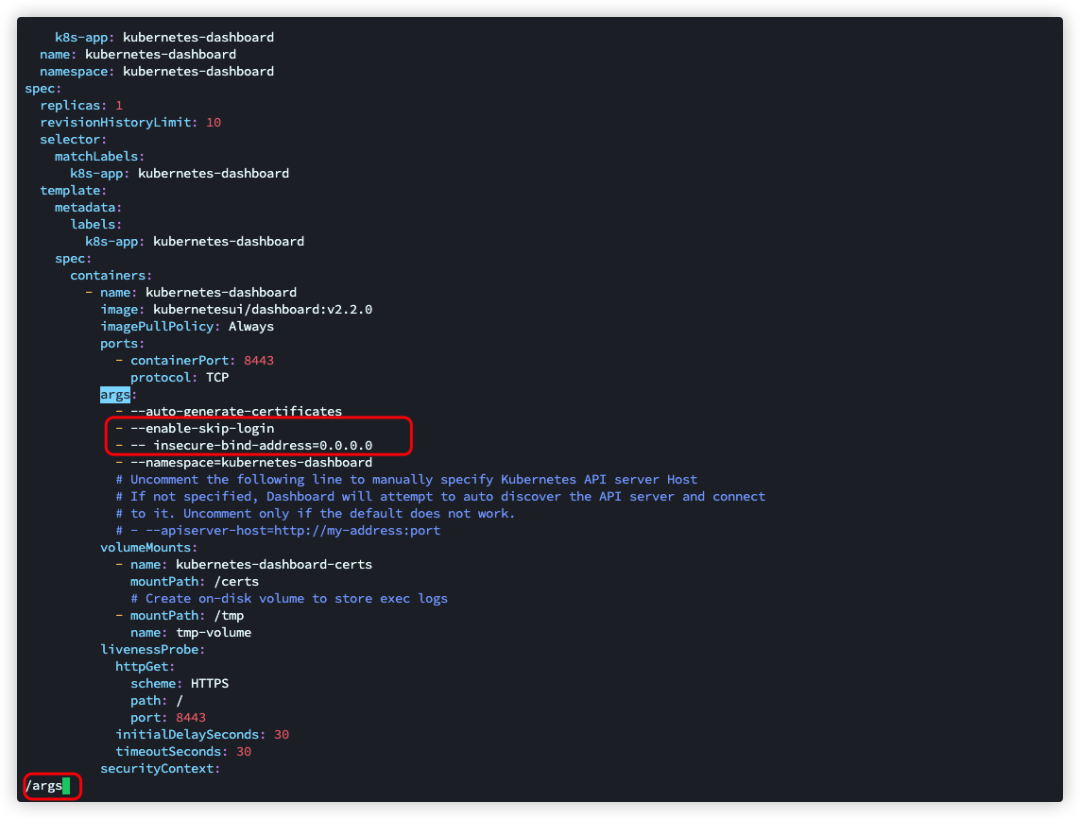Click the 'selector:' key

tap(73, 139)
